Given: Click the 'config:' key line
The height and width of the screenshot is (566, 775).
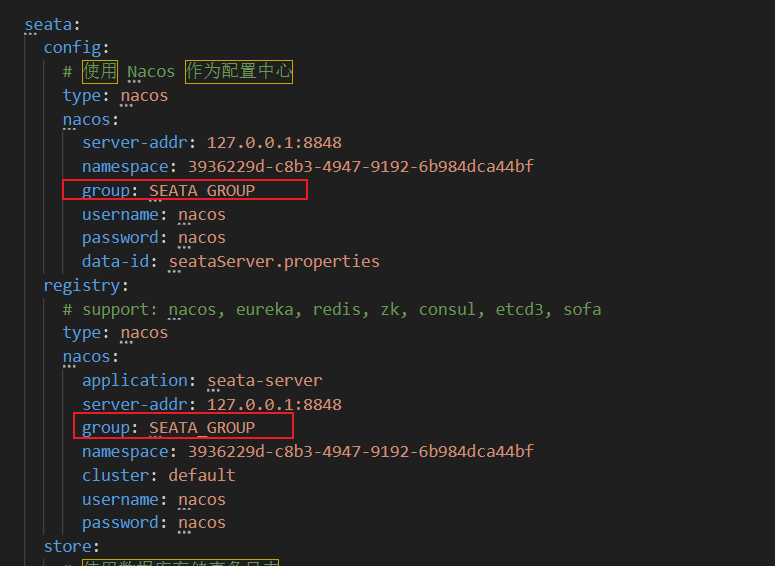Looking at the screenshot, I should point(76,47).
